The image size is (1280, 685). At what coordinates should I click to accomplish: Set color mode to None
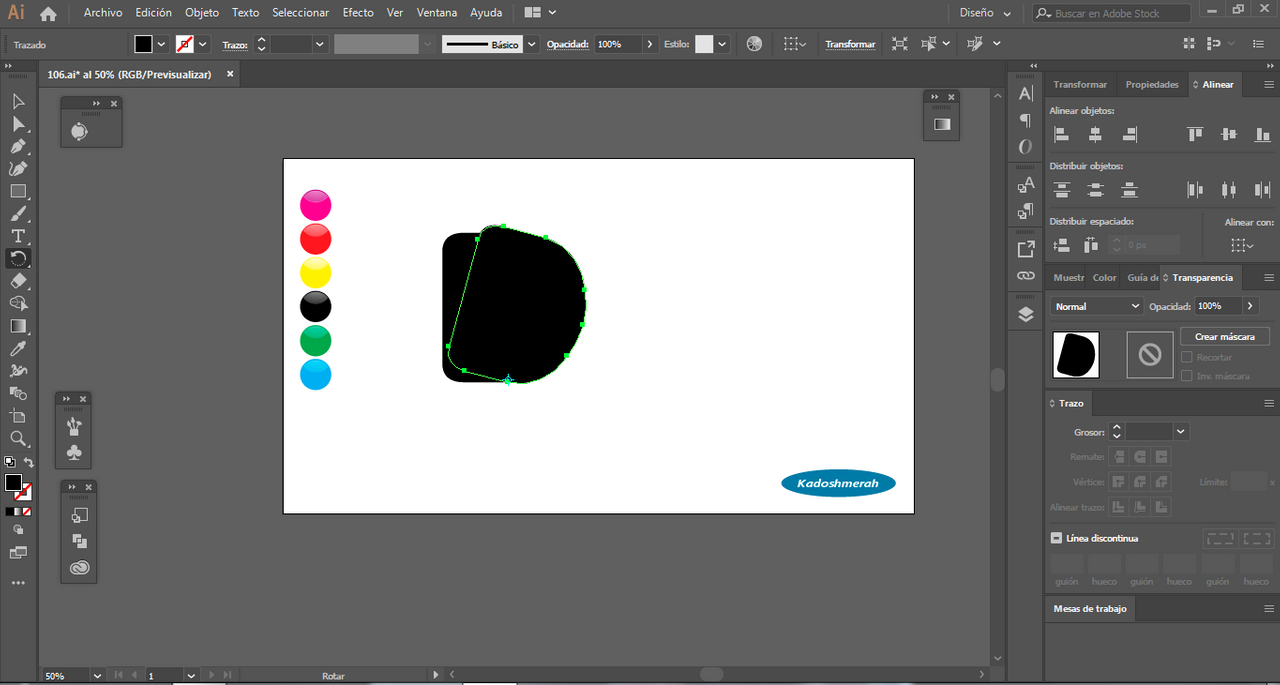[27, 511]
